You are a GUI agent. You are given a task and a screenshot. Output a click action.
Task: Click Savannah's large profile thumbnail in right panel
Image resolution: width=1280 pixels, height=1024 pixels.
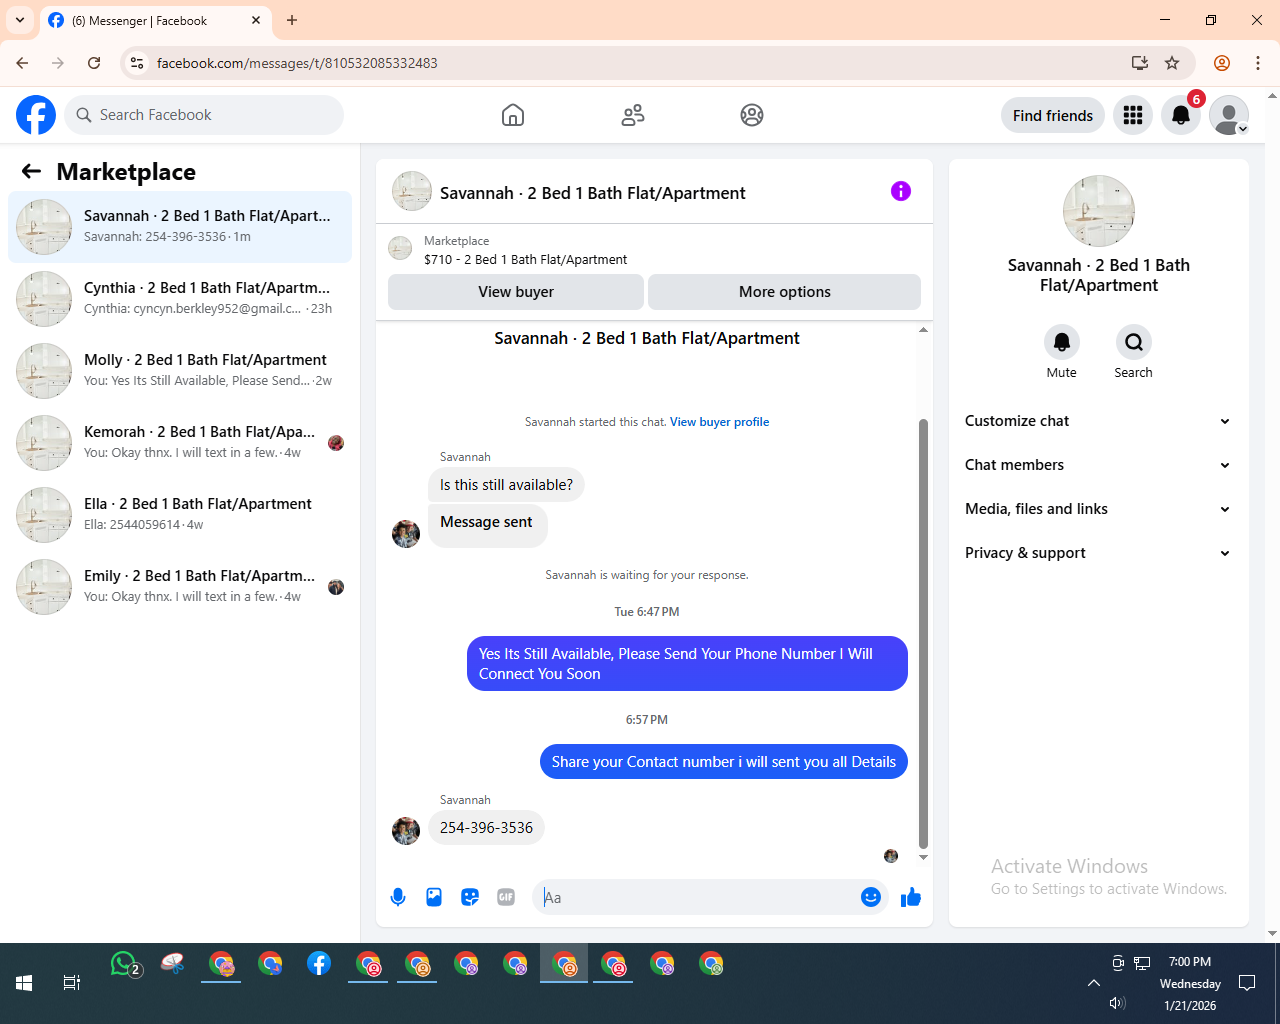coord(1099,211)
